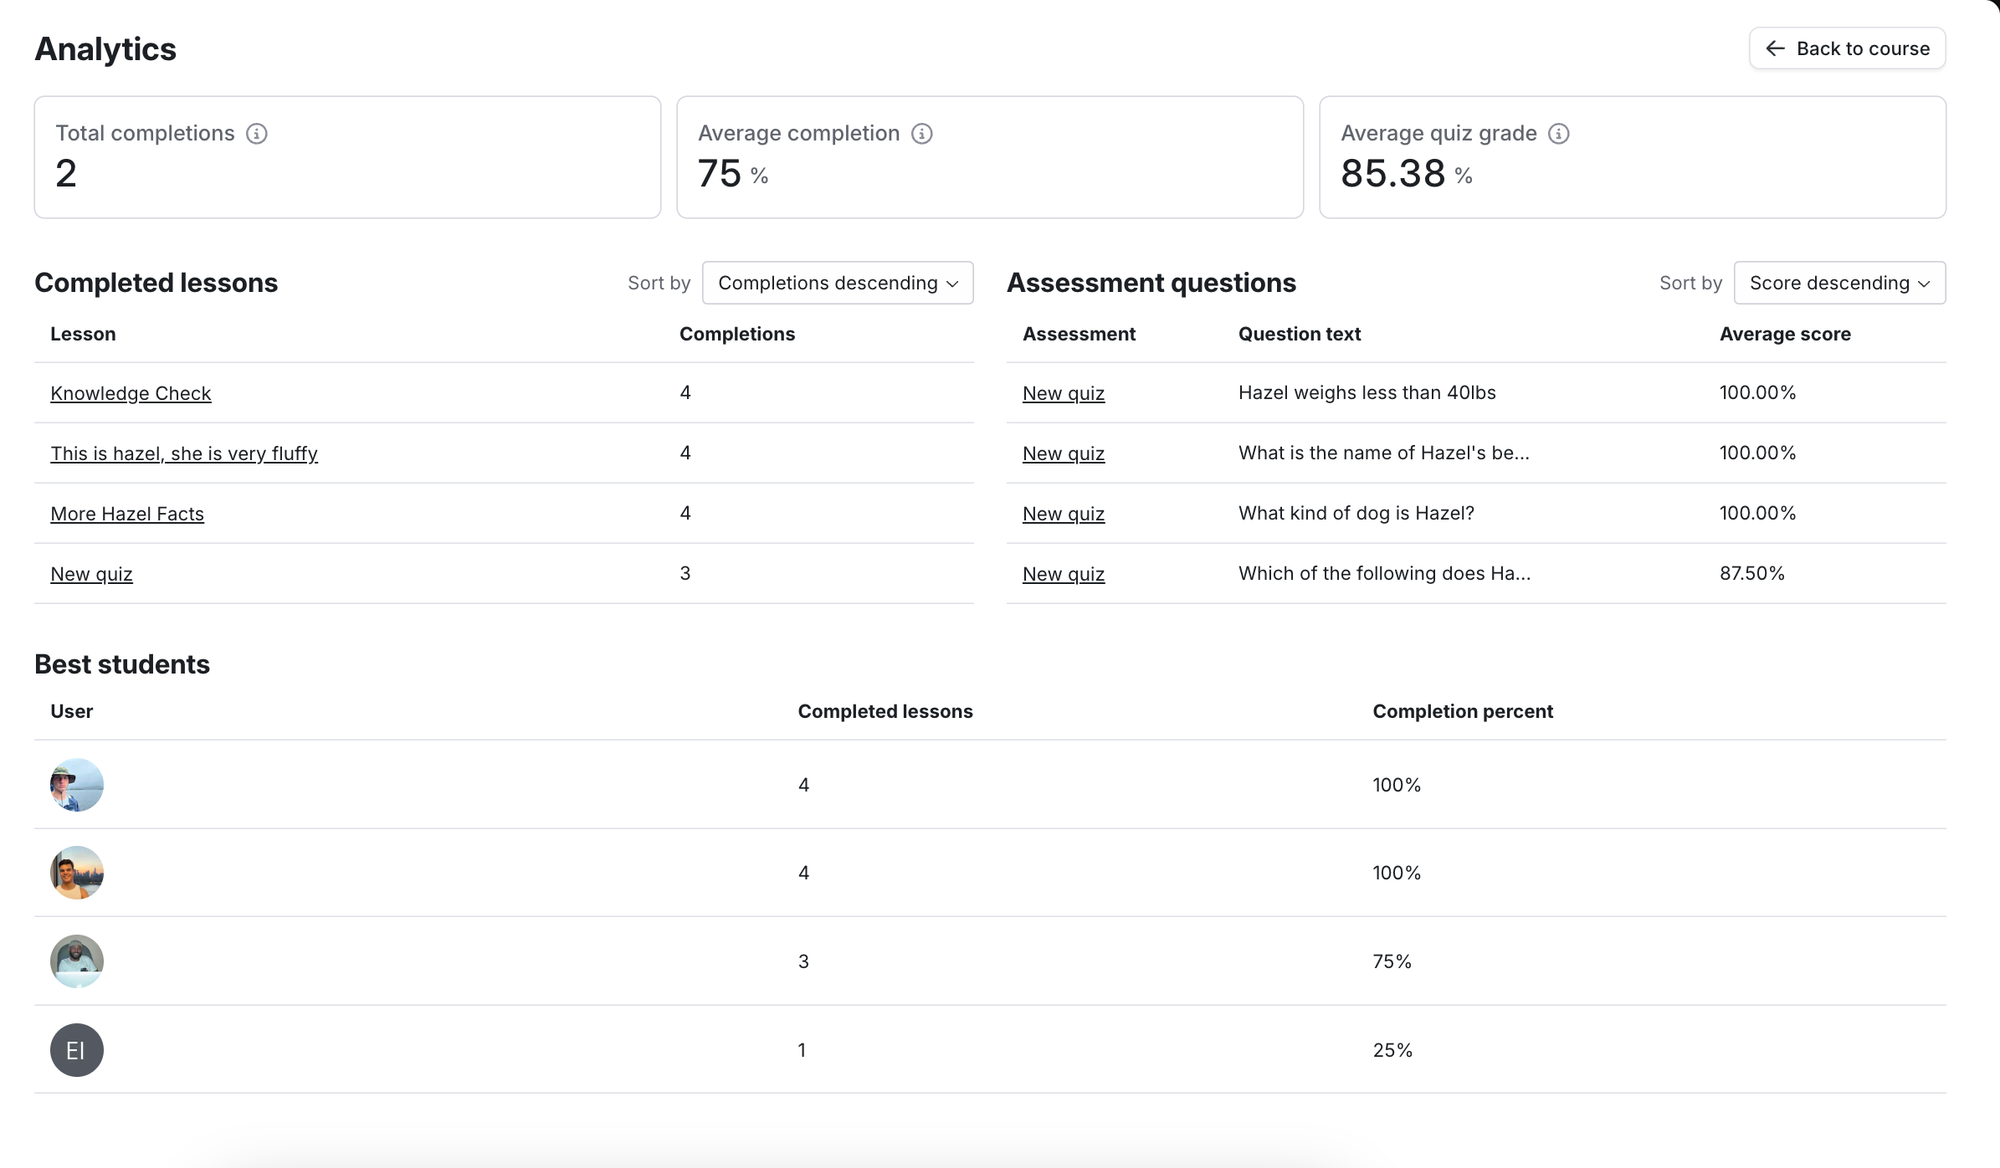The width and height of the screenshot is (2000, 1168).
Task: Click New quiz beside 'Hazel weighs less than 40lbs'
Action: [x=1063, y=393]
